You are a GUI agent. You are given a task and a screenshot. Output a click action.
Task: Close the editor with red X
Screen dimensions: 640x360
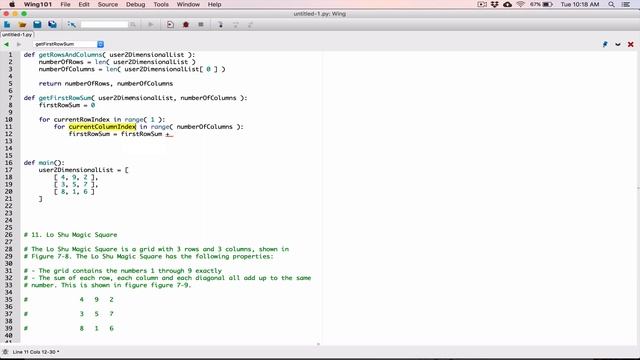tap(631, 44)
